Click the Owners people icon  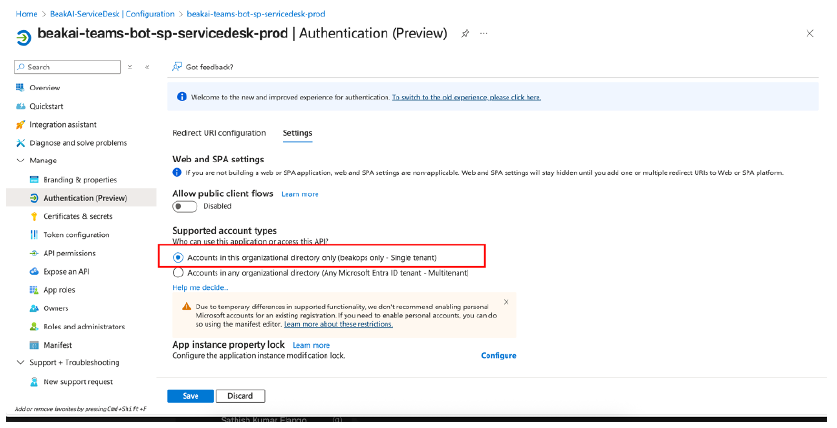coord(34,308)
